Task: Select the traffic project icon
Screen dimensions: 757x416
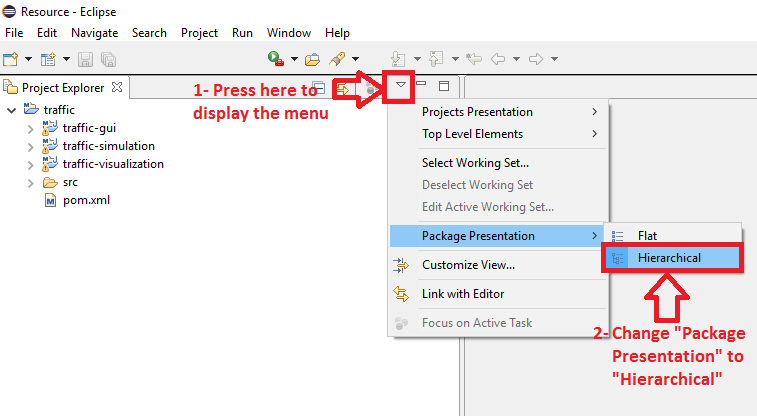Action: [31, 109]
